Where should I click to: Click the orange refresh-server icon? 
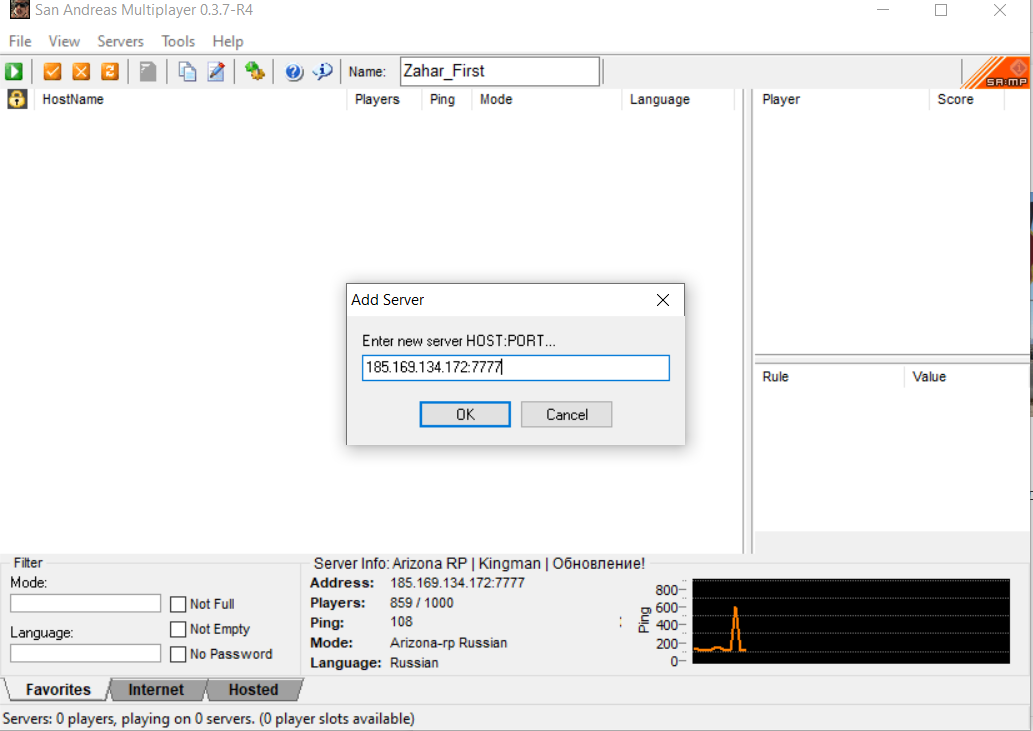(110, 71)
